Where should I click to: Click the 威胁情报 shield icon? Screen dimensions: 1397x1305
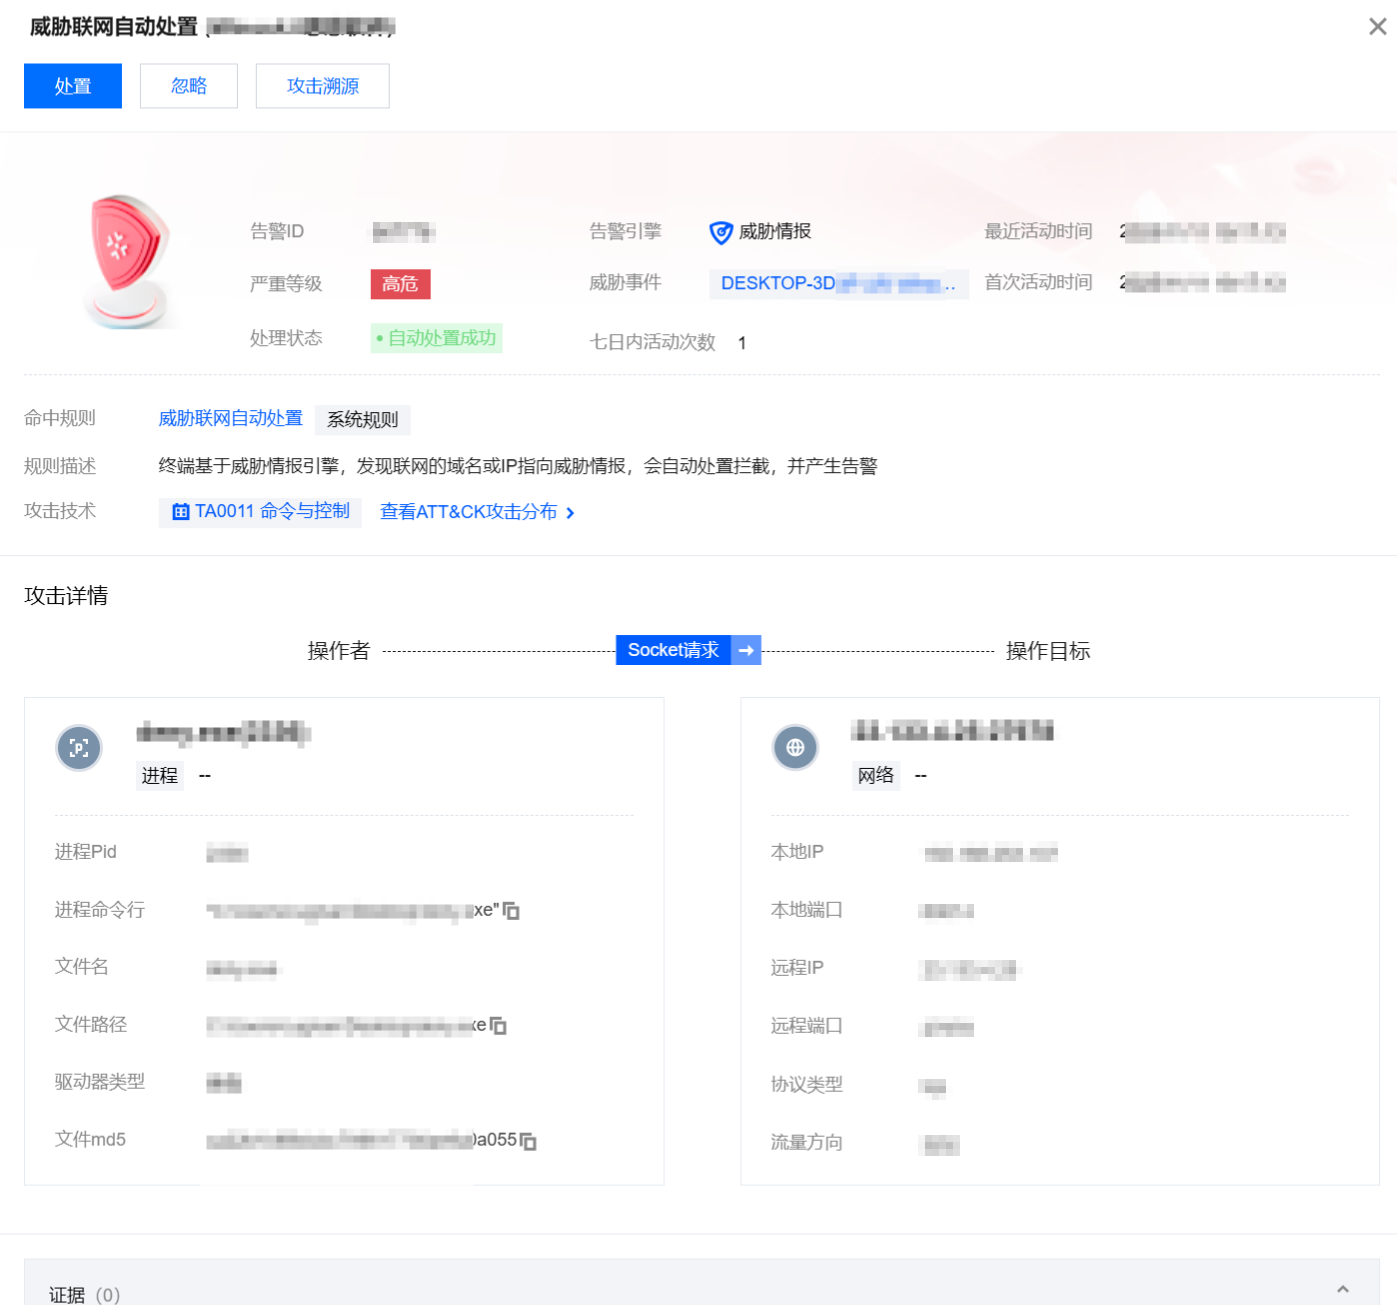[720, 232]
